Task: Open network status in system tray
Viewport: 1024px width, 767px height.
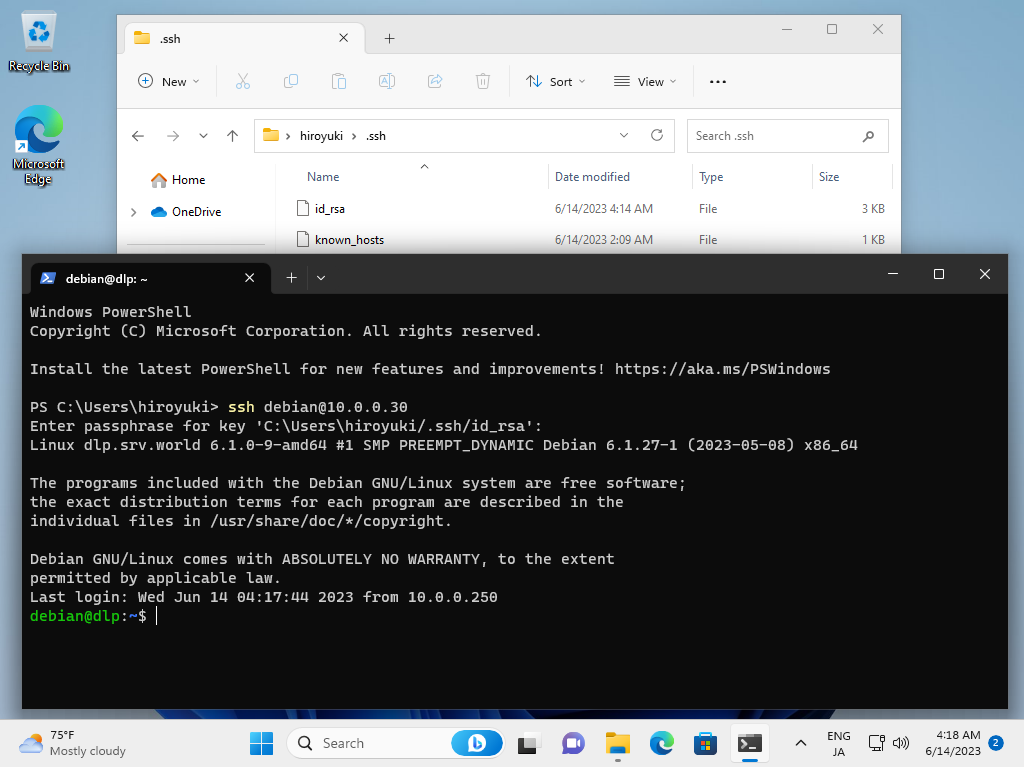Action: click(x=876, y=743)
